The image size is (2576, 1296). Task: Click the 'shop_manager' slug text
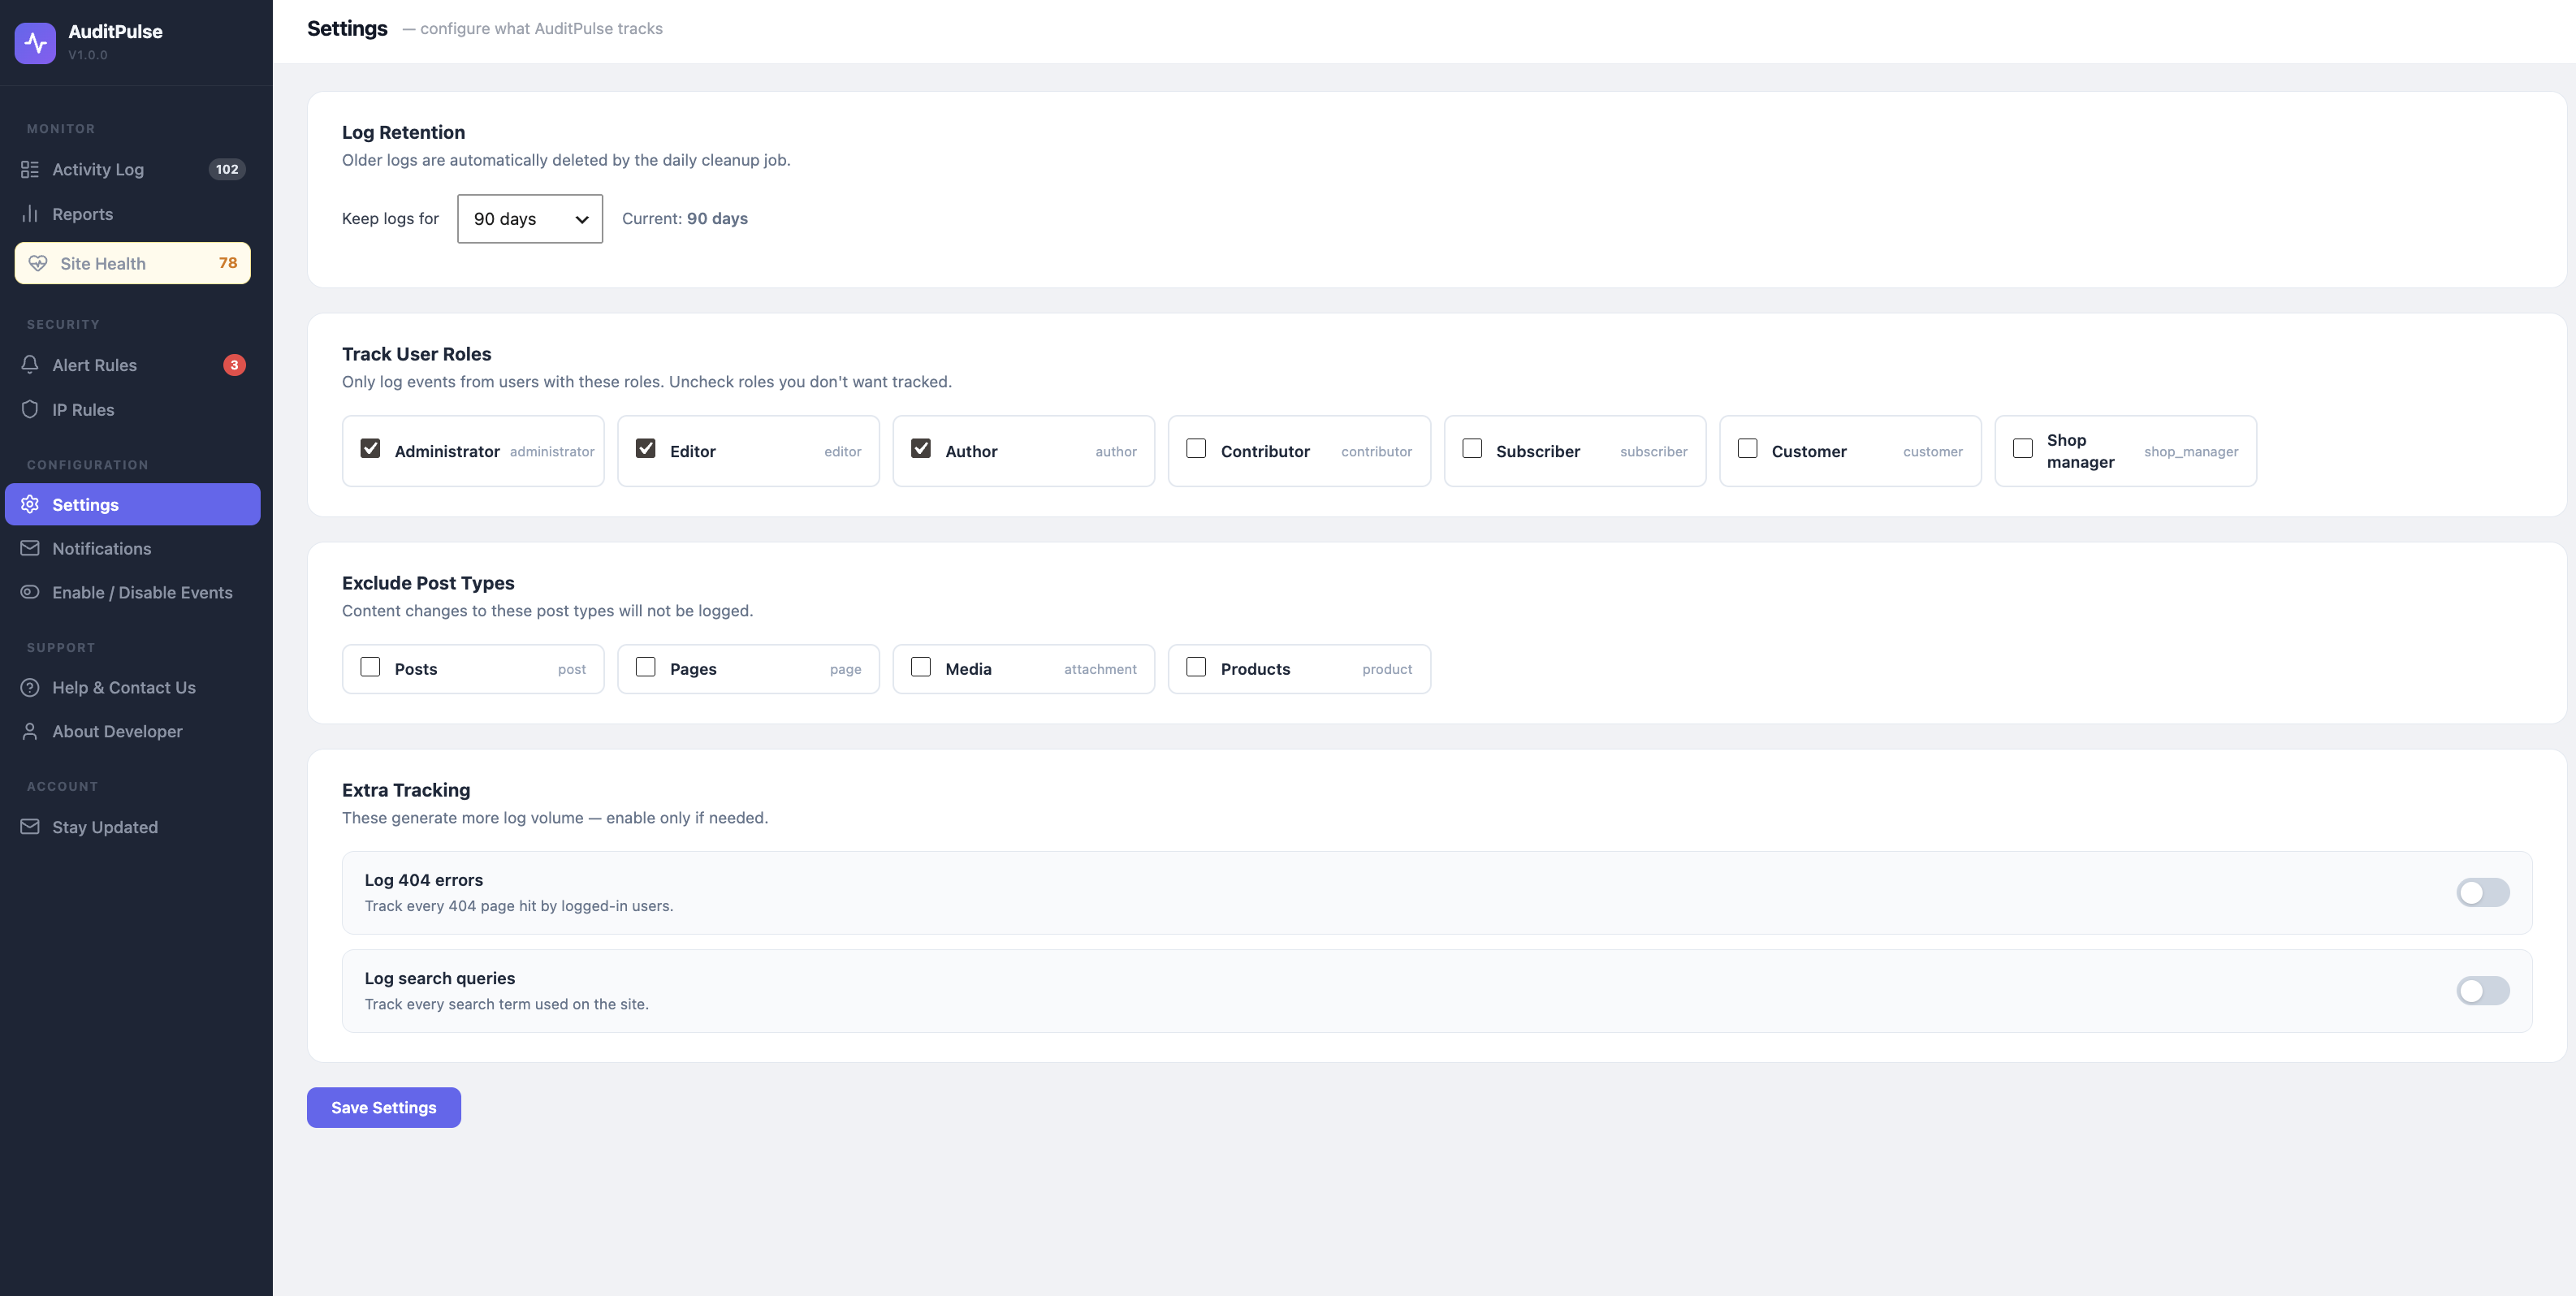coord(2191,451)
